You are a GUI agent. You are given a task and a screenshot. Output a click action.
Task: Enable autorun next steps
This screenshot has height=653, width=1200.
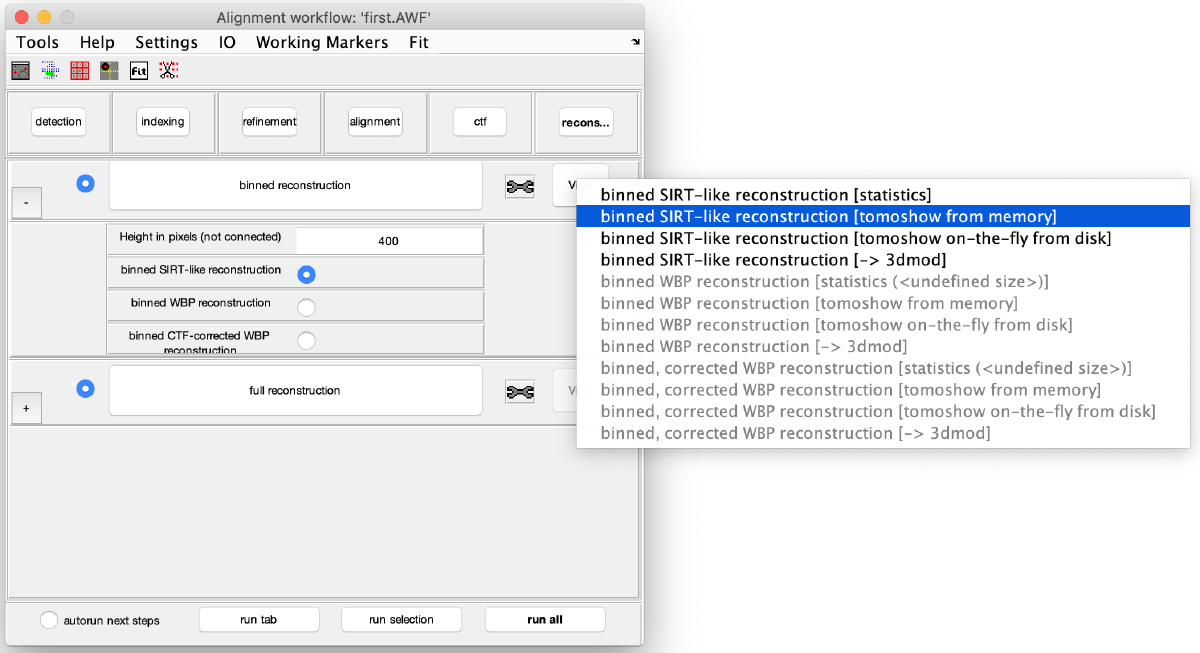pyautogui.click(x=48, y=619)
